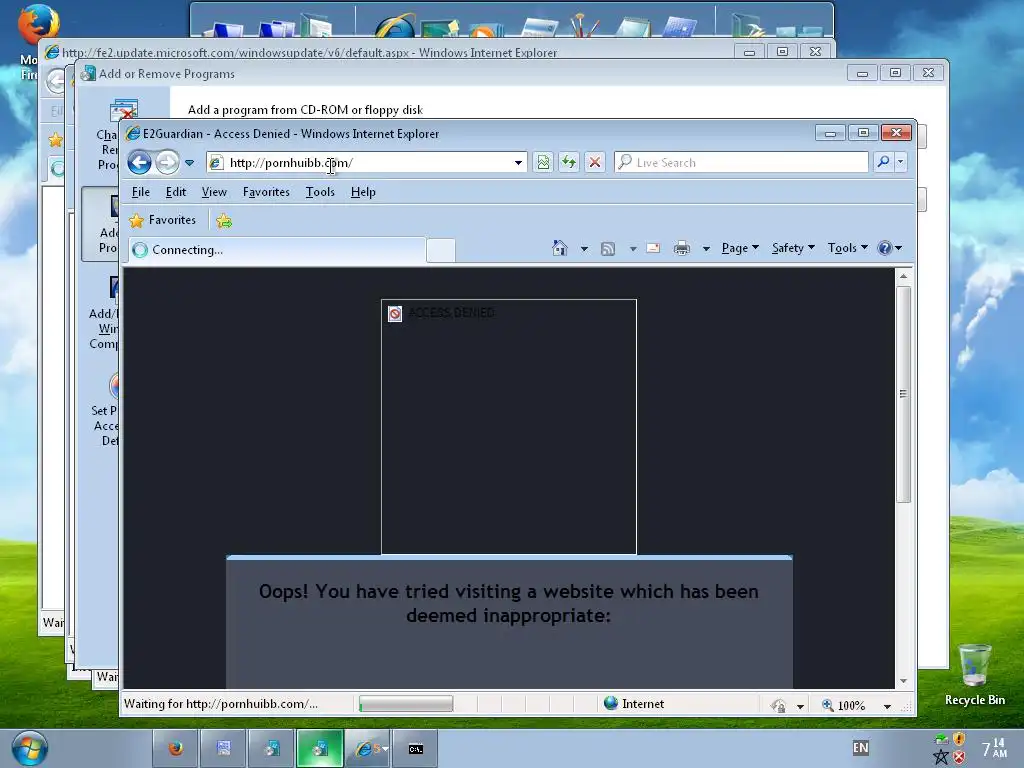Expand the Feeds dropdown arrow
Image resolution: width=1024 pixels, height=768 pixels.
click(633, 248)
